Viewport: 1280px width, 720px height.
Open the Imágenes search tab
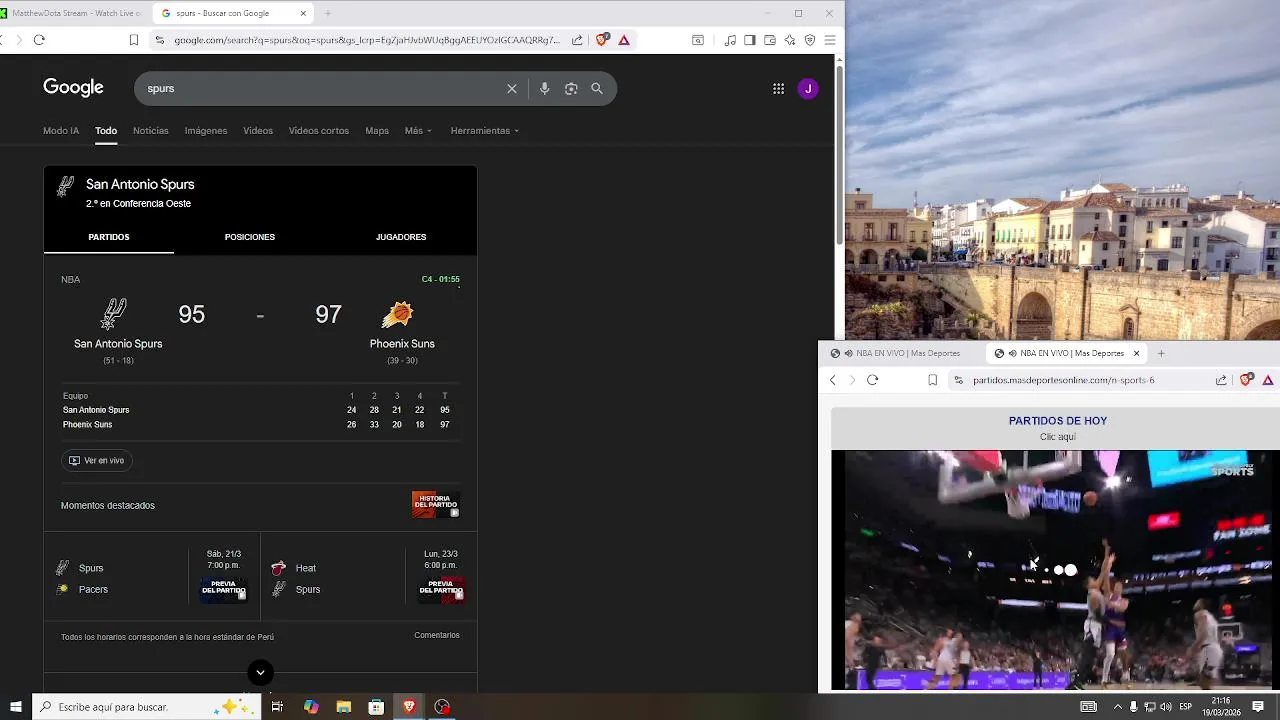pyautogui.click(x=206, y=131)
